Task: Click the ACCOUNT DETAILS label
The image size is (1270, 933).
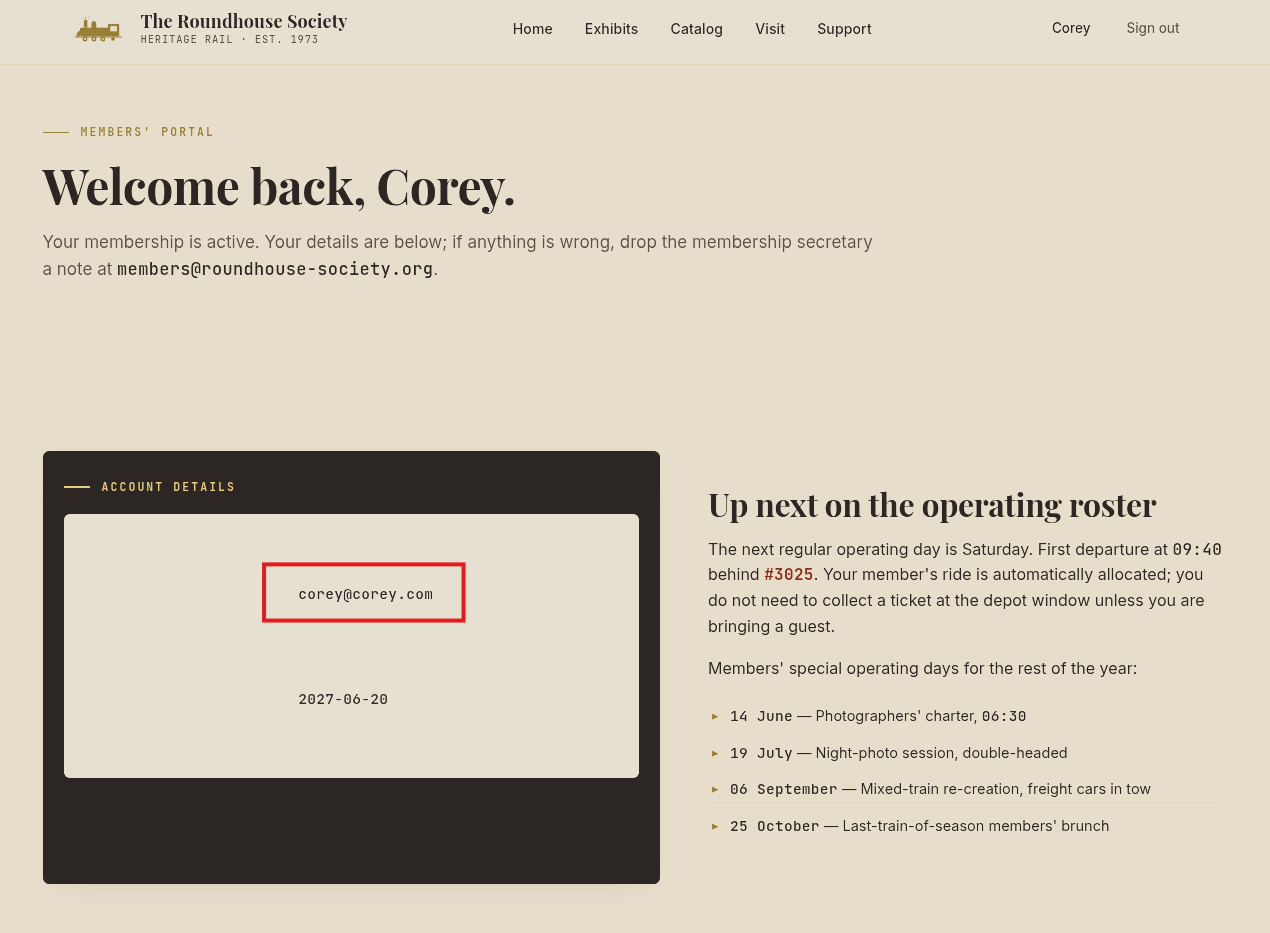Action: (x=168, y=487)
